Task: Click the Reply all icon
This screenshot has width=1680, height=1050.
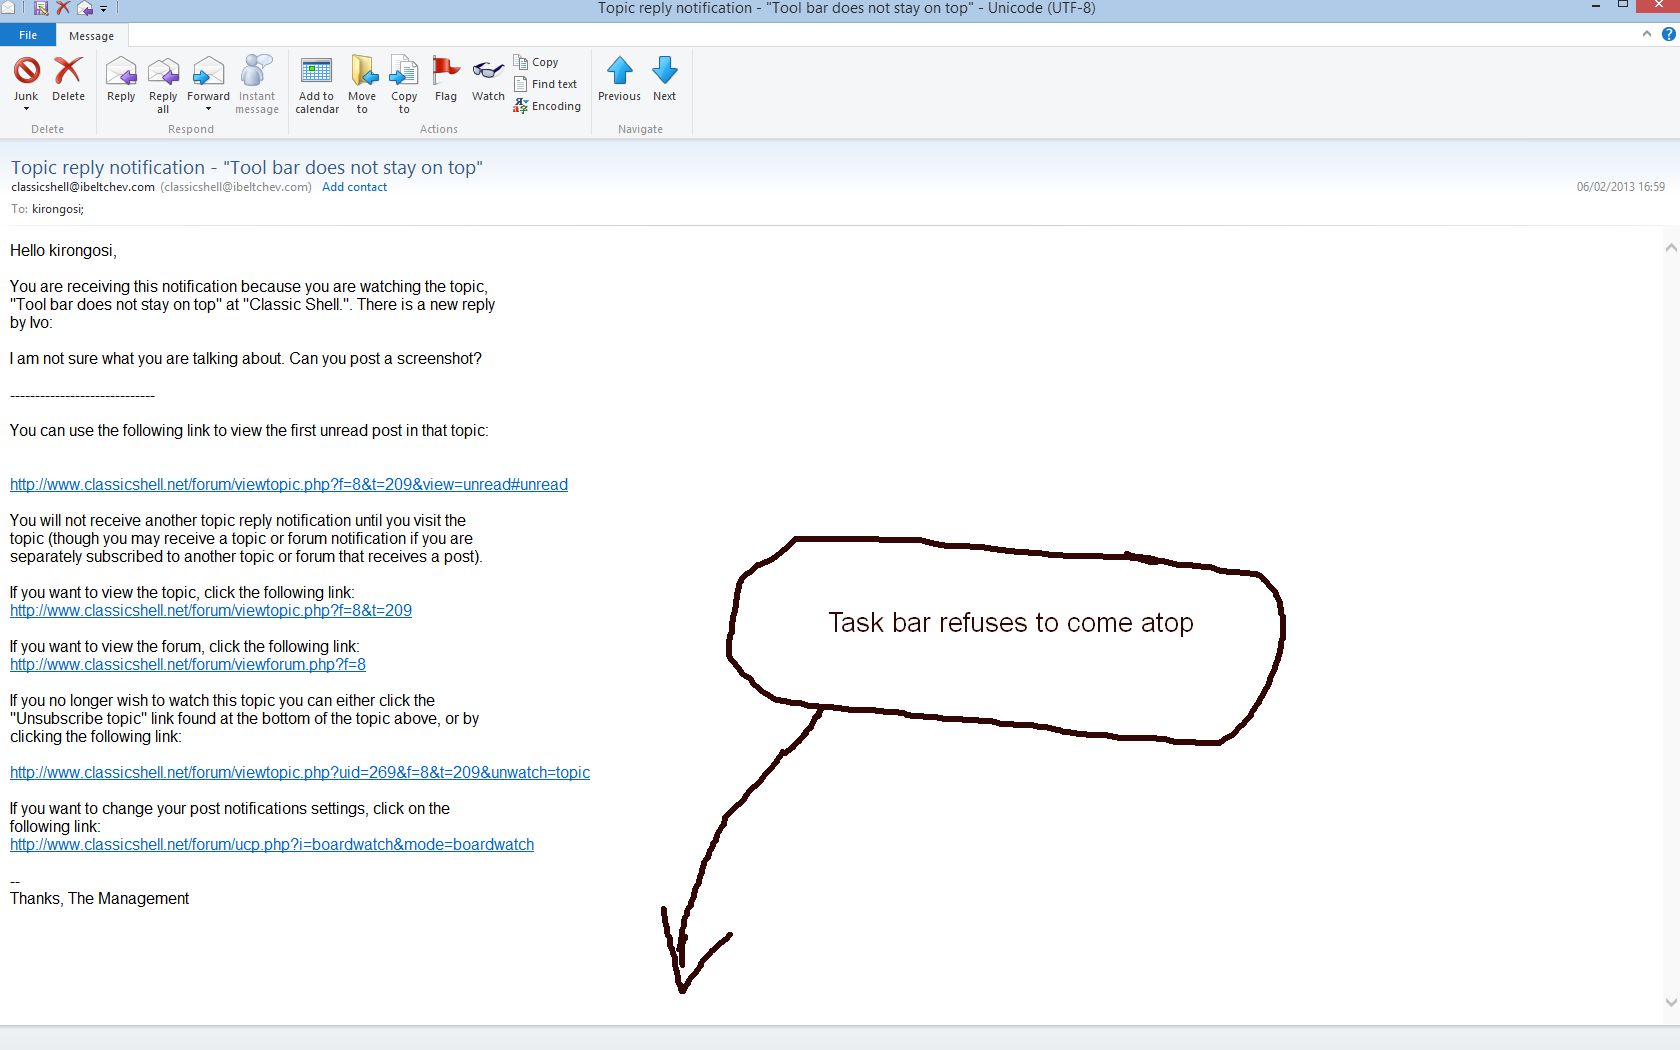Action: (x=163, y=73)
